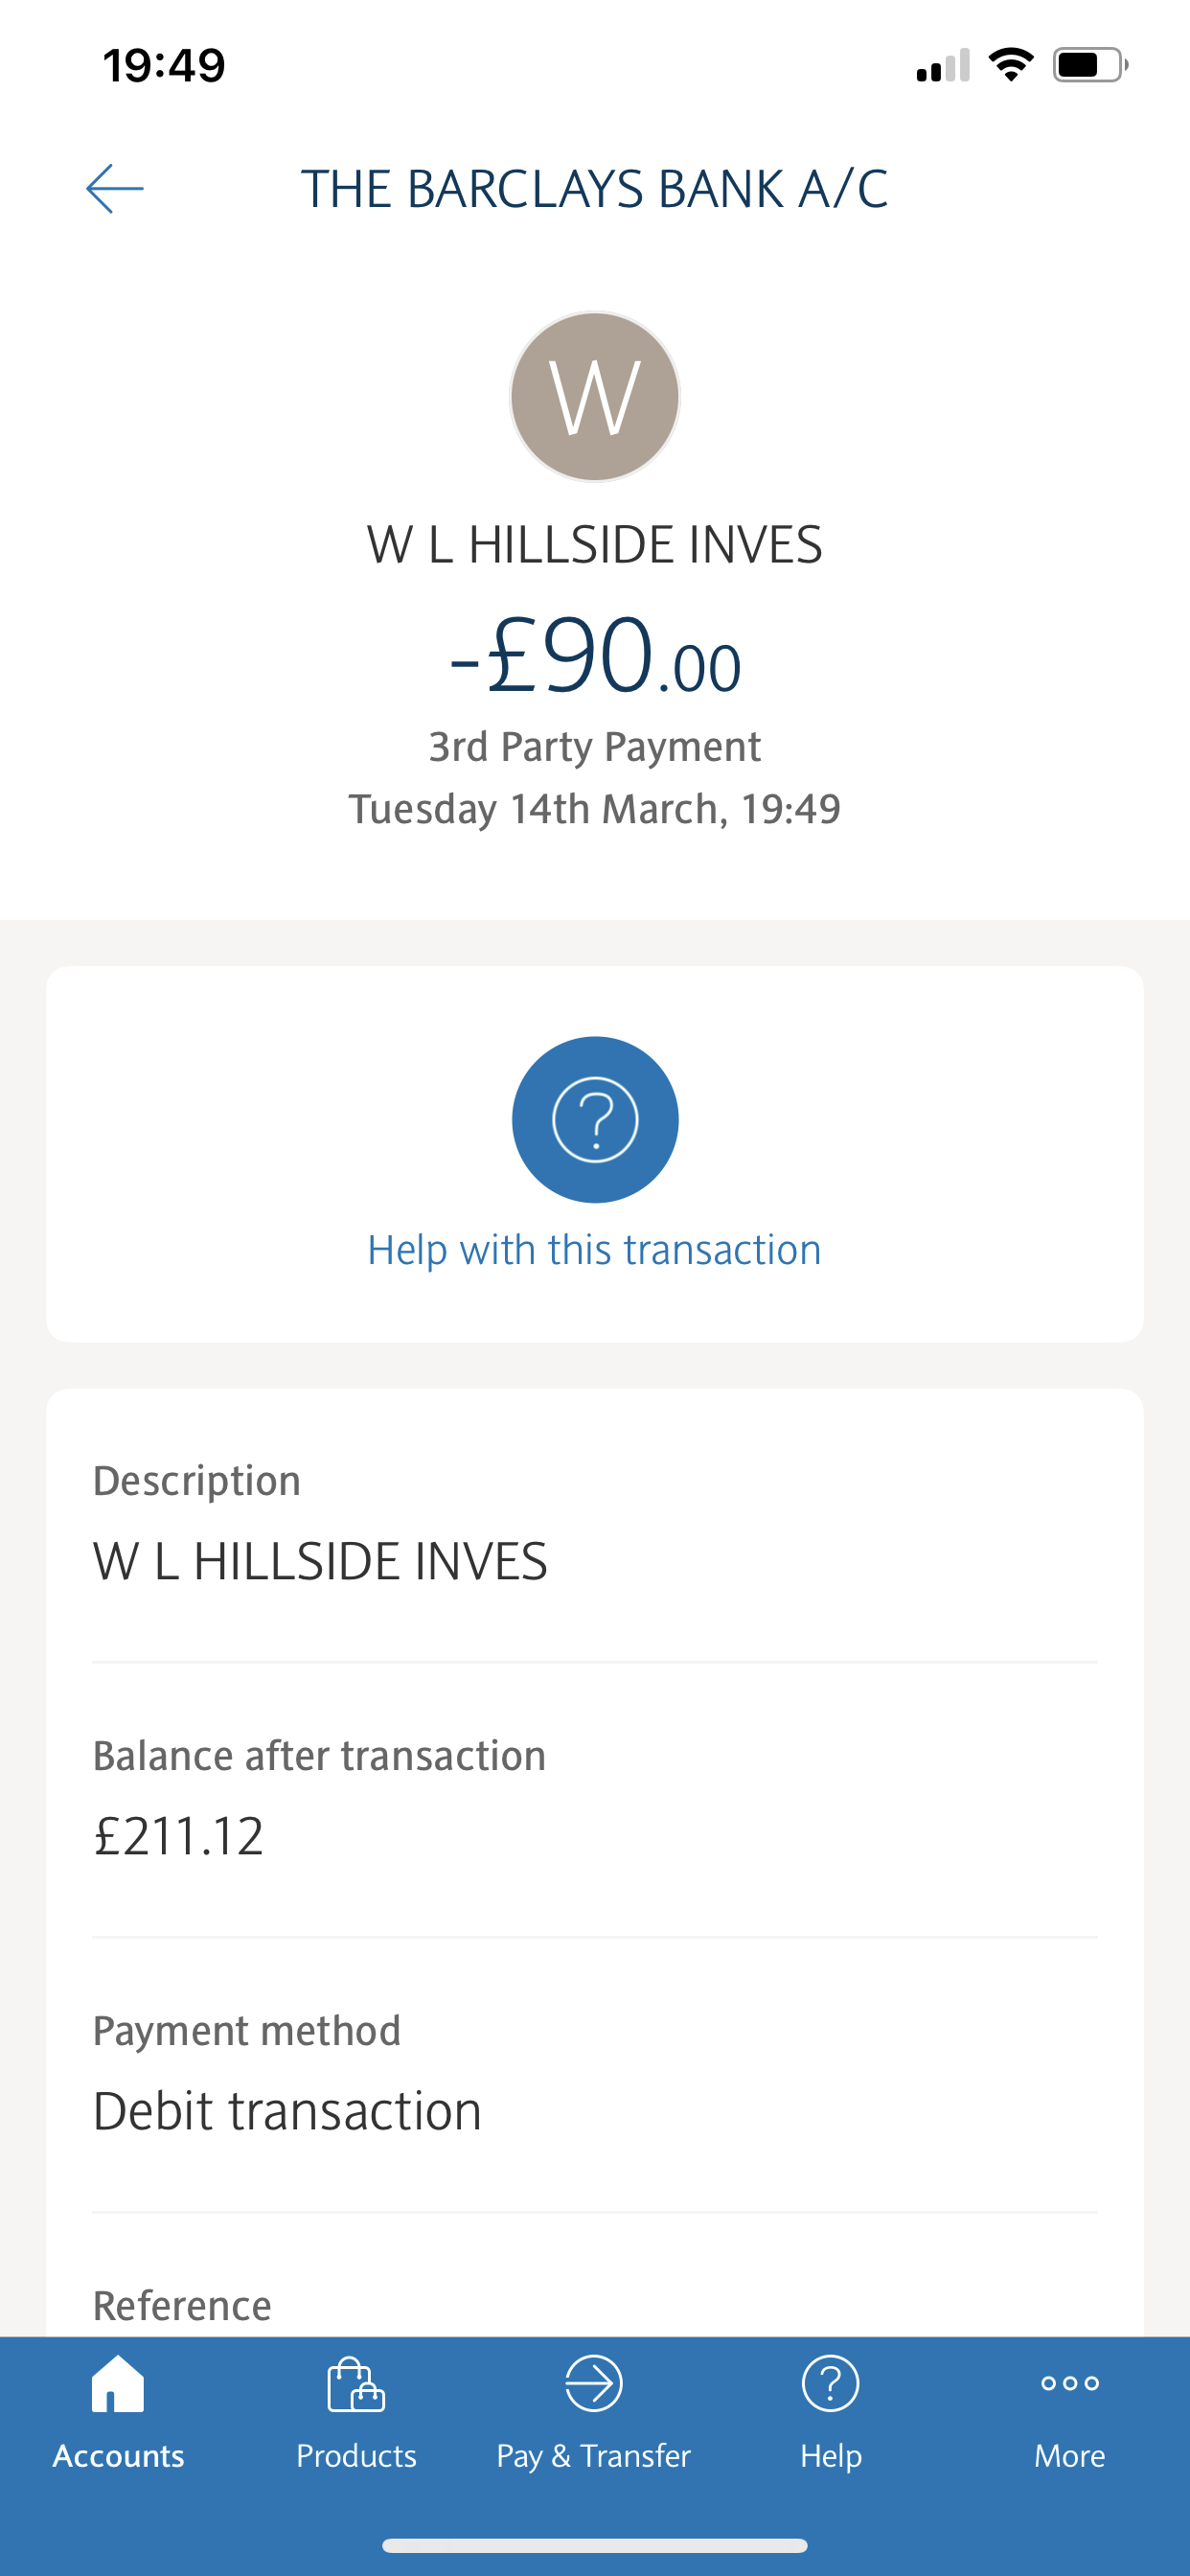Tap the Products shopping bag icon
The width and height of the screenshot is (1190, 2576).
coord(356,2384)
